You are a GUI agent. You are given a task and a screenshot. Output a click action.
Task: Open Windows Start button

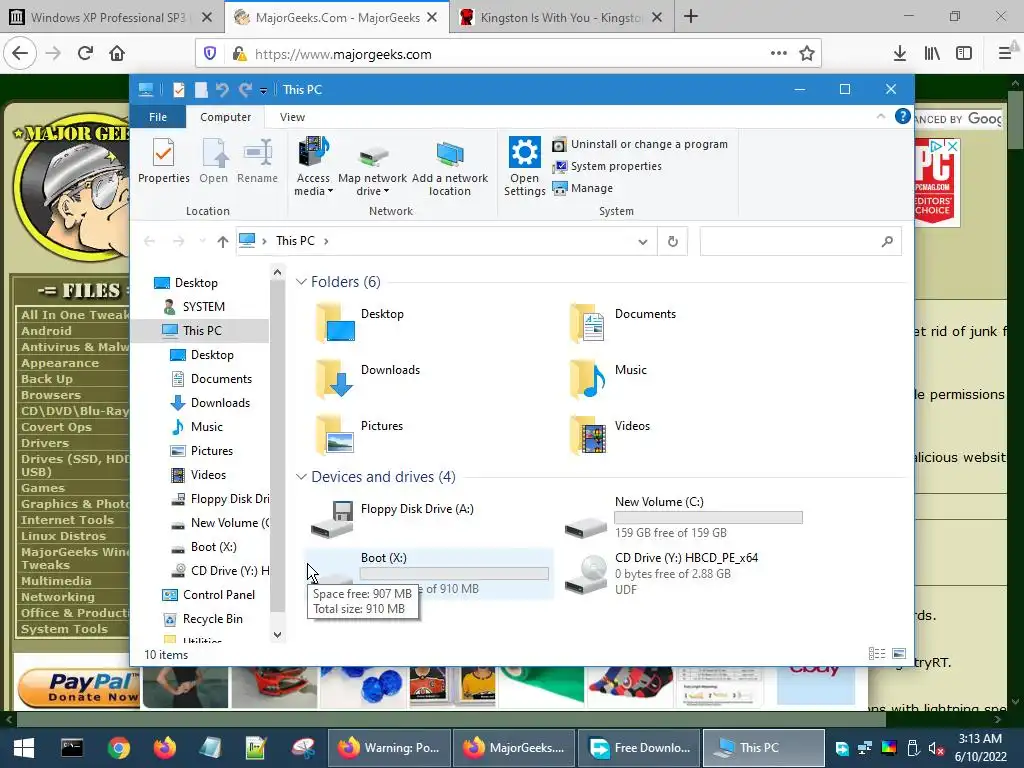tap(24, 748)
